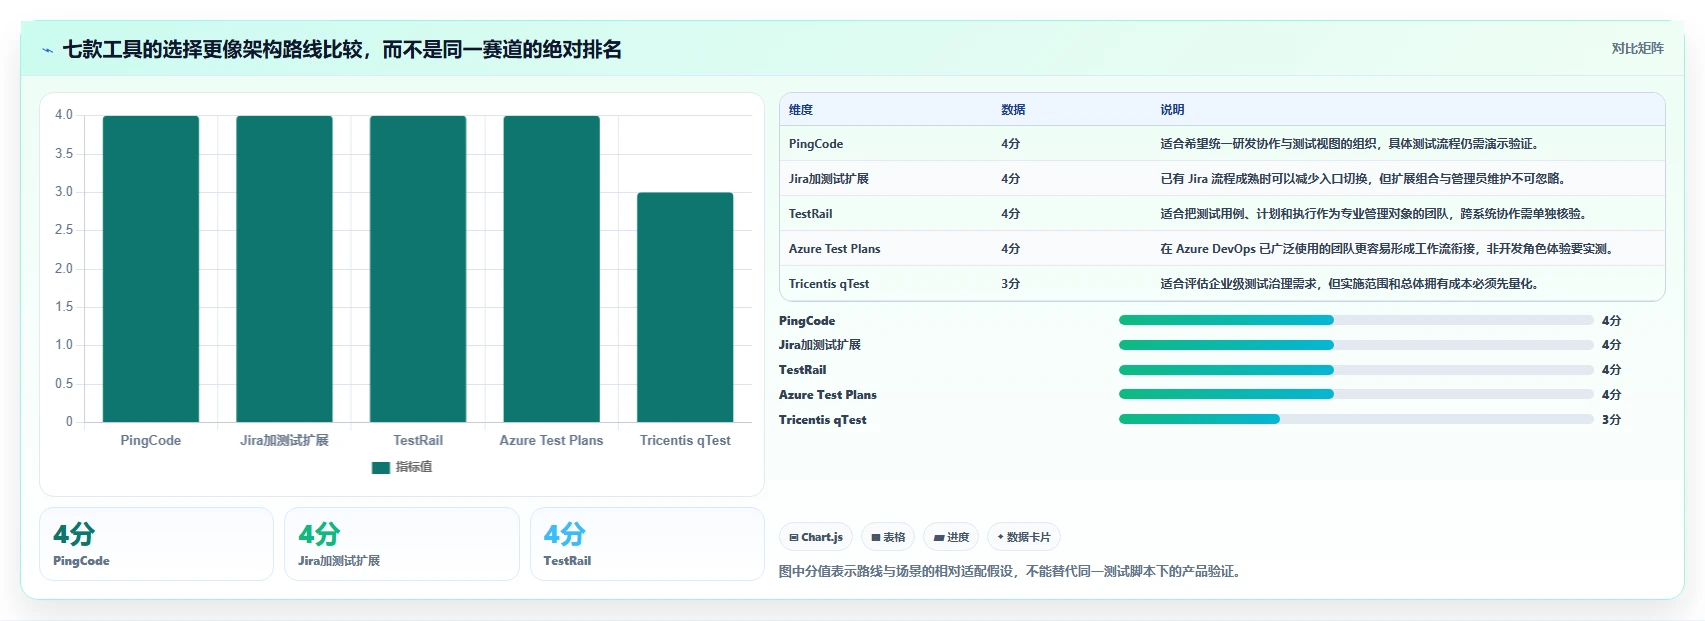Click Jira加测试扩展 cell in the table
The width and height of the screenshot is (1705, 621).
[x=829, y=179]
